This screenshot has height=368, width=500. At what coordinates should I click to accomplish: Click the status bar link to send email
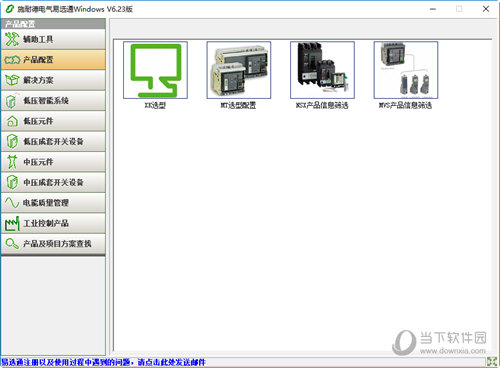[x=103, y=362]
